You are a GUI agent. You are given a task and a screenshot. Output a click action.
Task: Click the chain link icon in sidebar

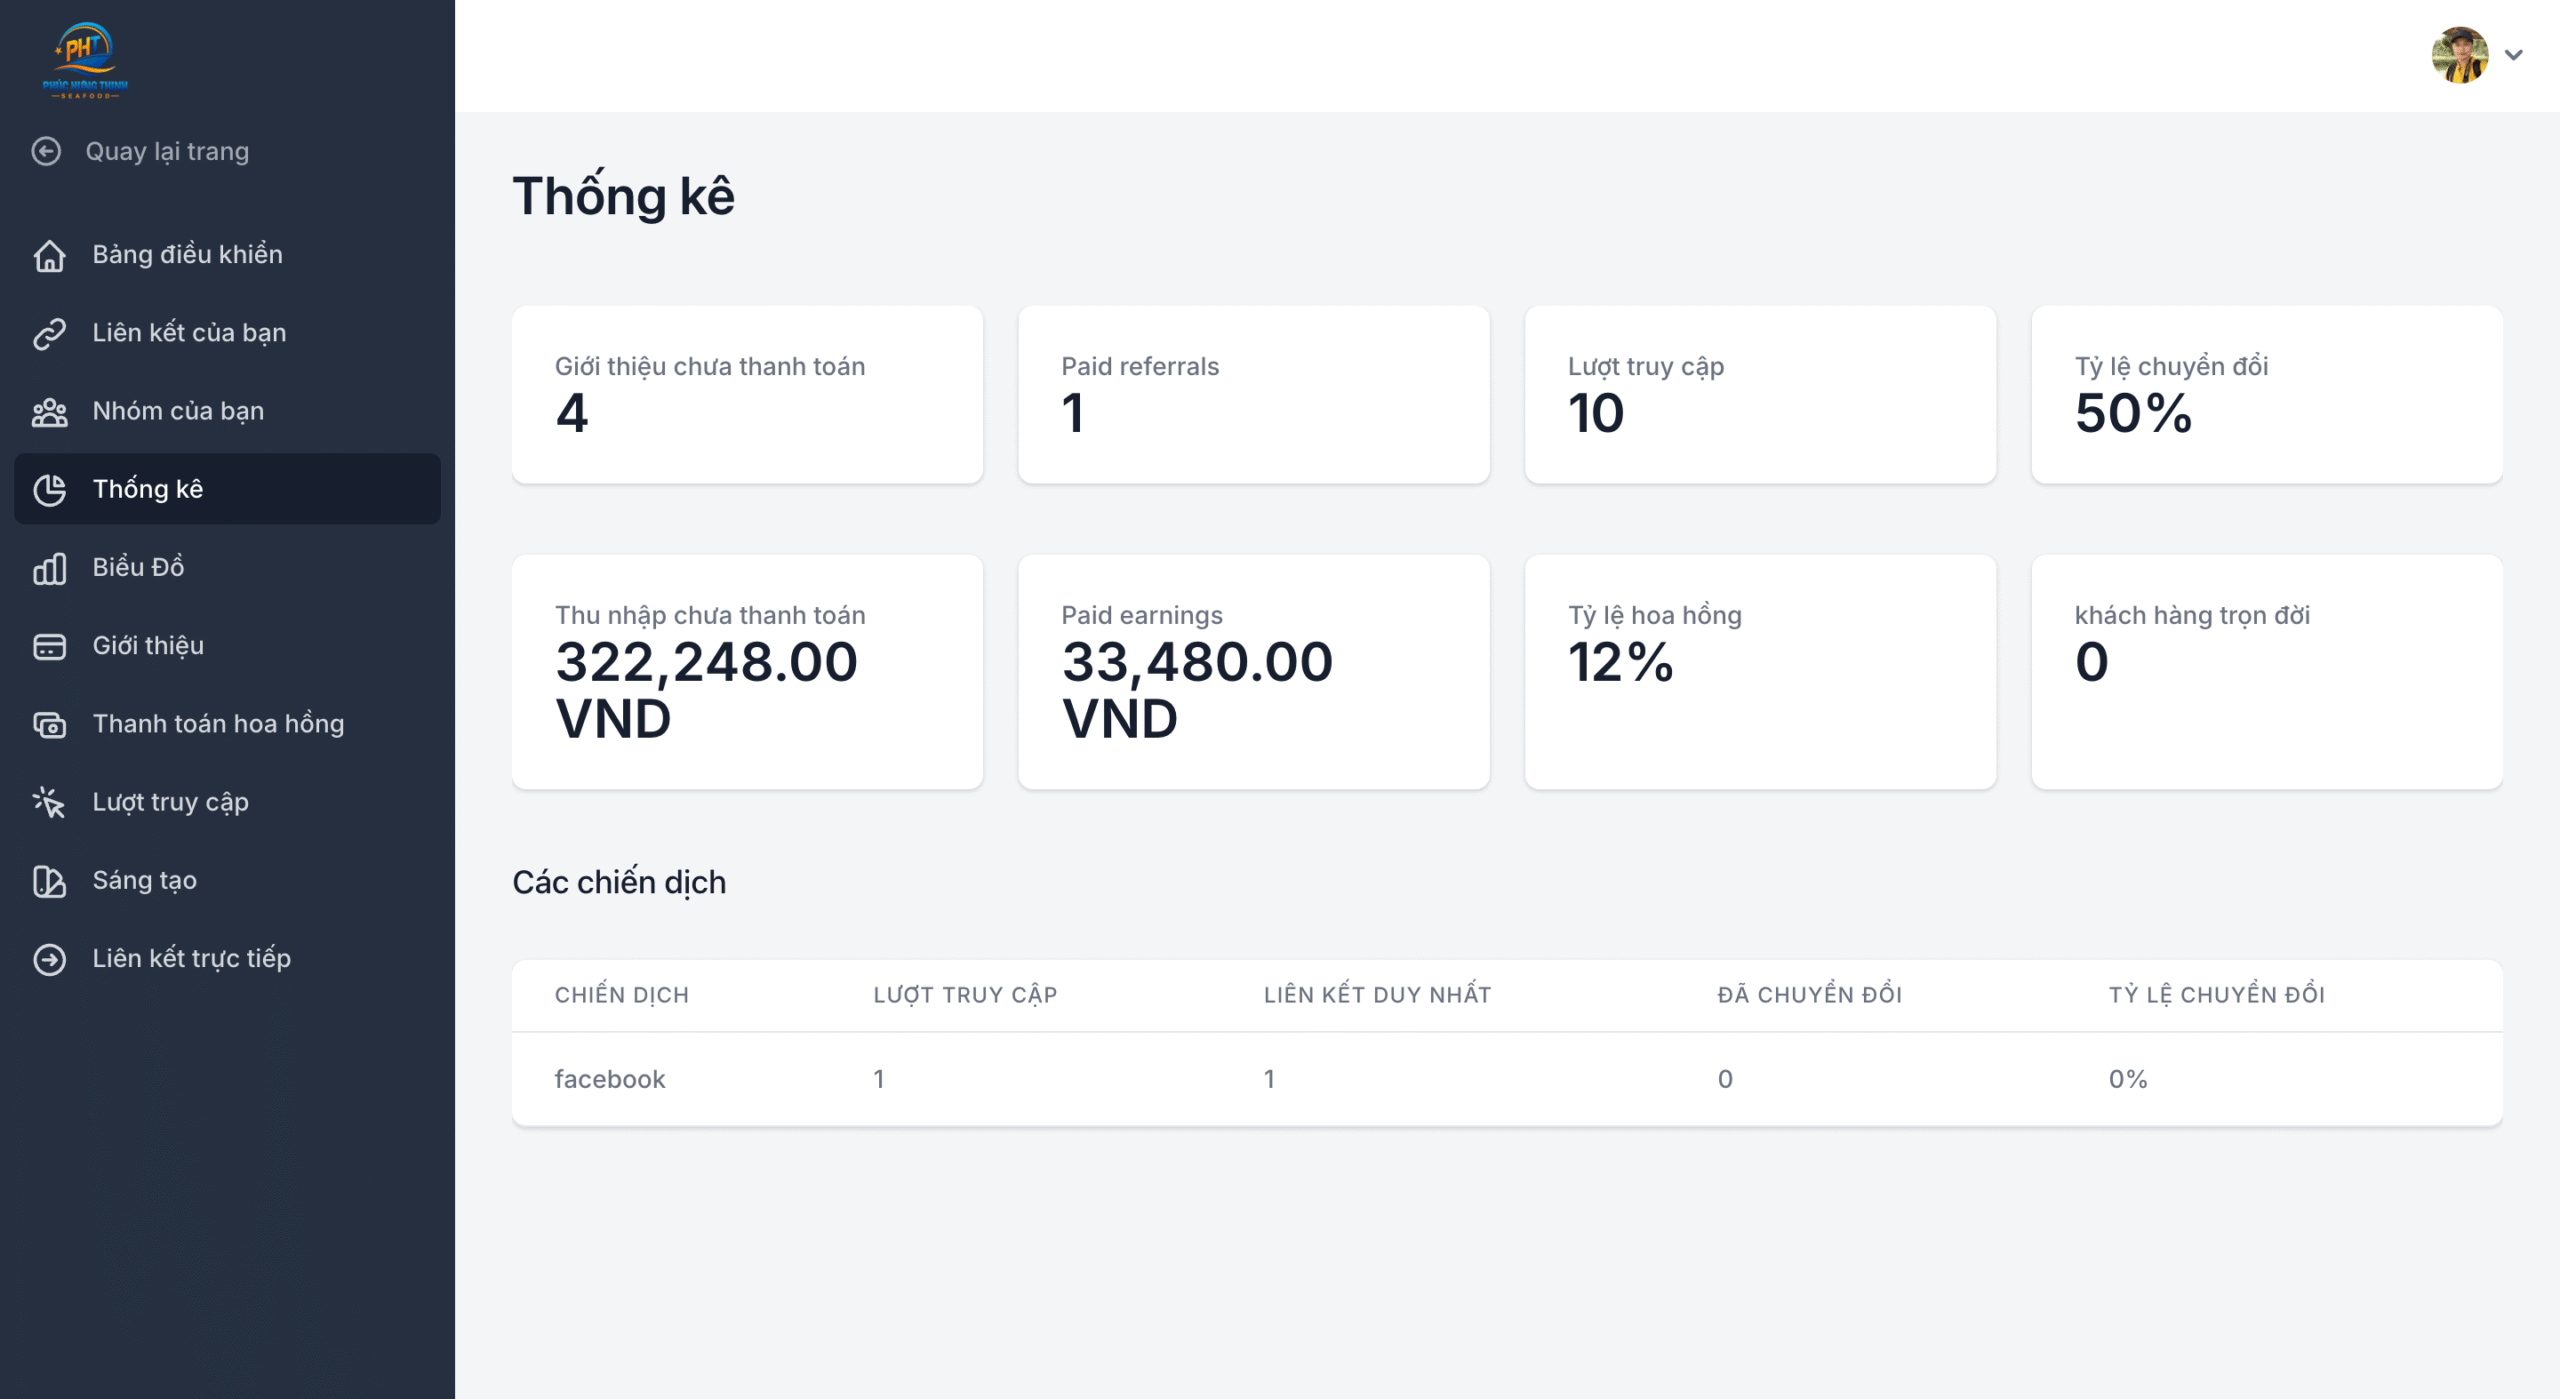tap(49, 333)
